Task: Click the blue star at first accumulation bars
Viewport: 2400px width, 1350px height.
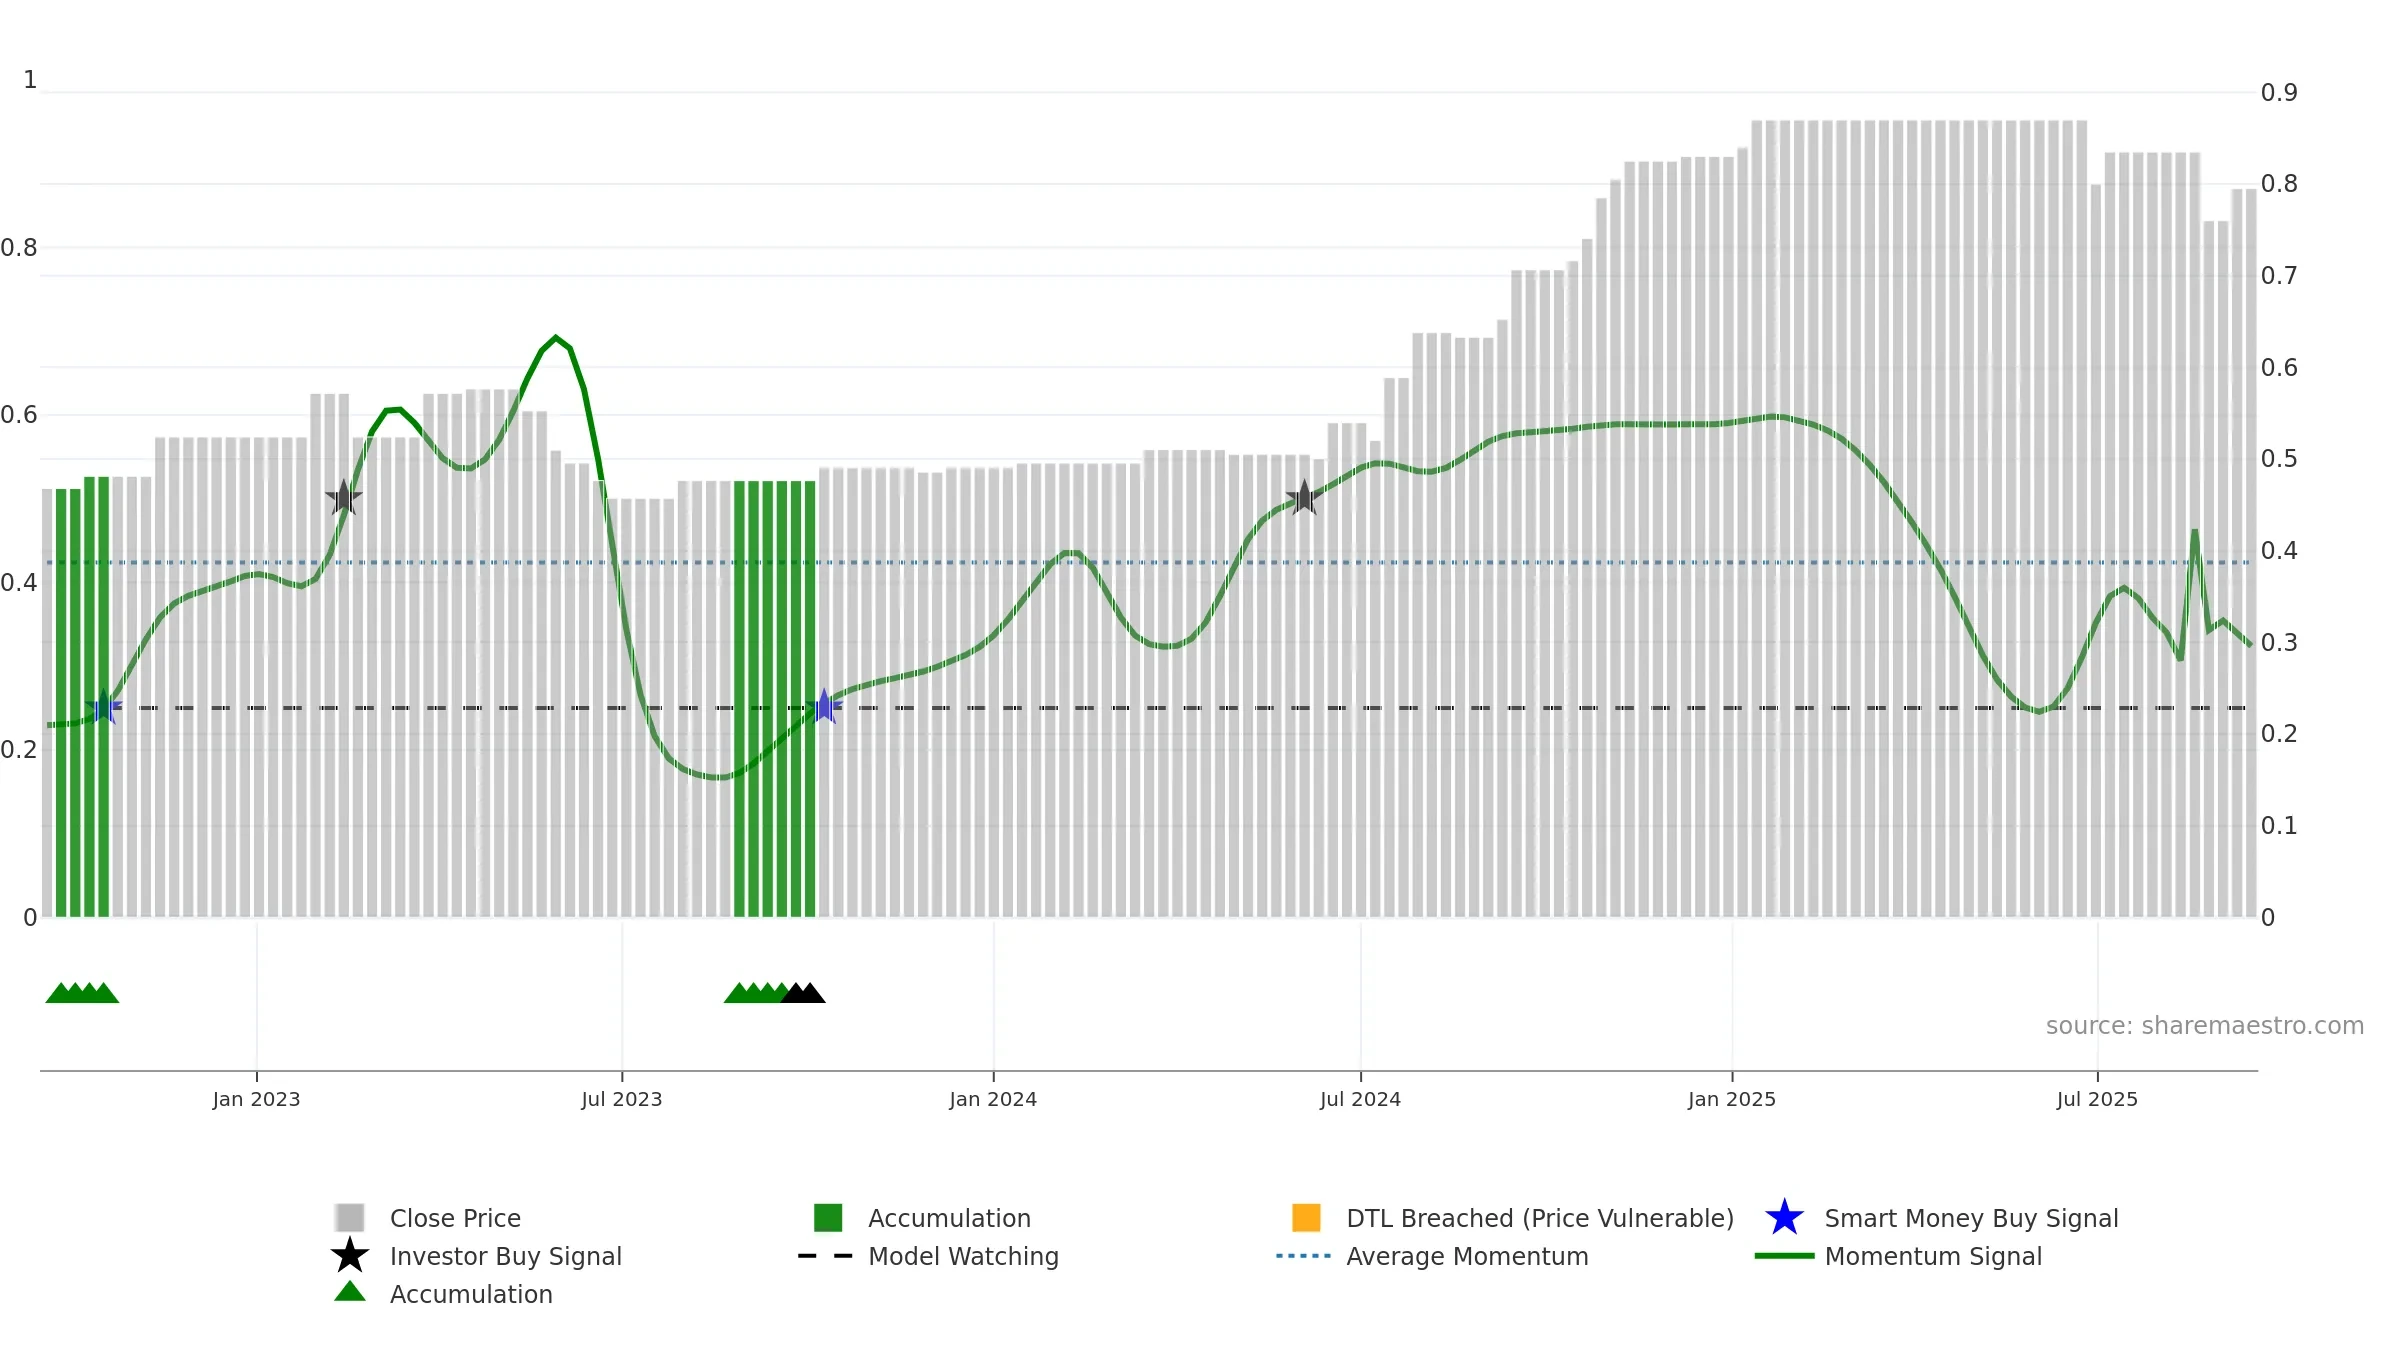Action: (104, 707)
